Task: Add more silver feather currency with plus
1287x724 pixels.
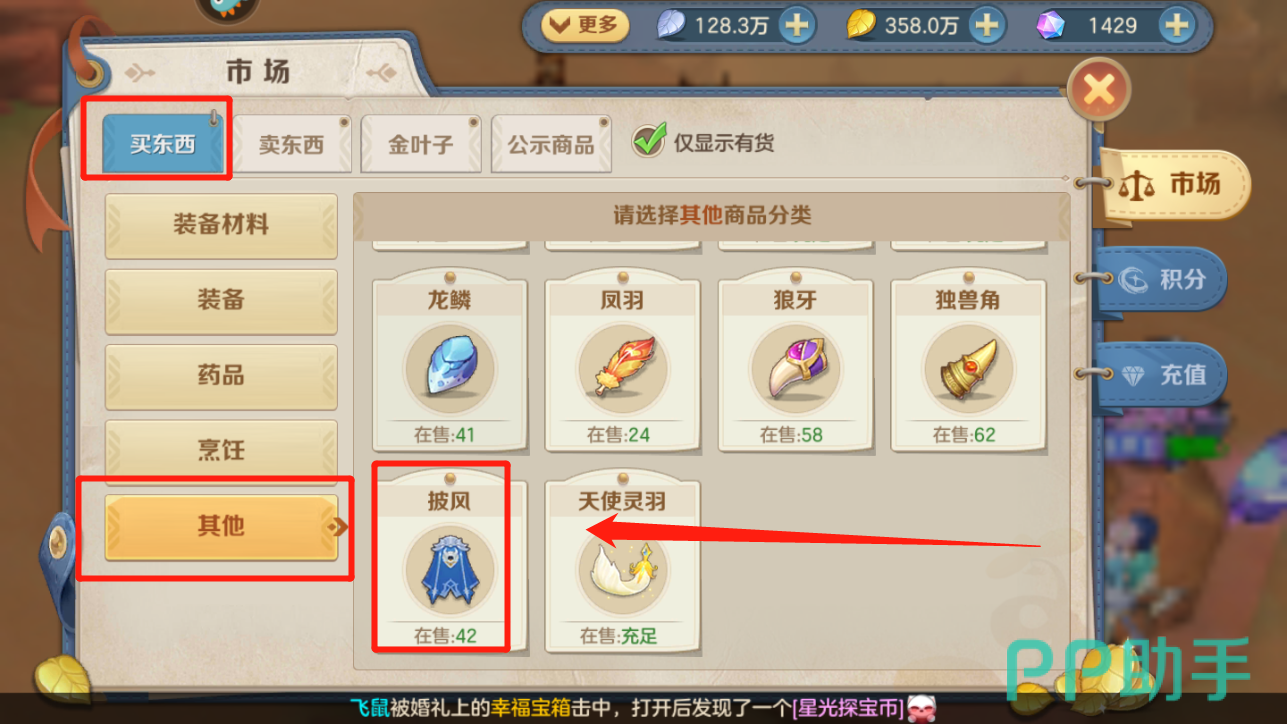Action: 797,25
